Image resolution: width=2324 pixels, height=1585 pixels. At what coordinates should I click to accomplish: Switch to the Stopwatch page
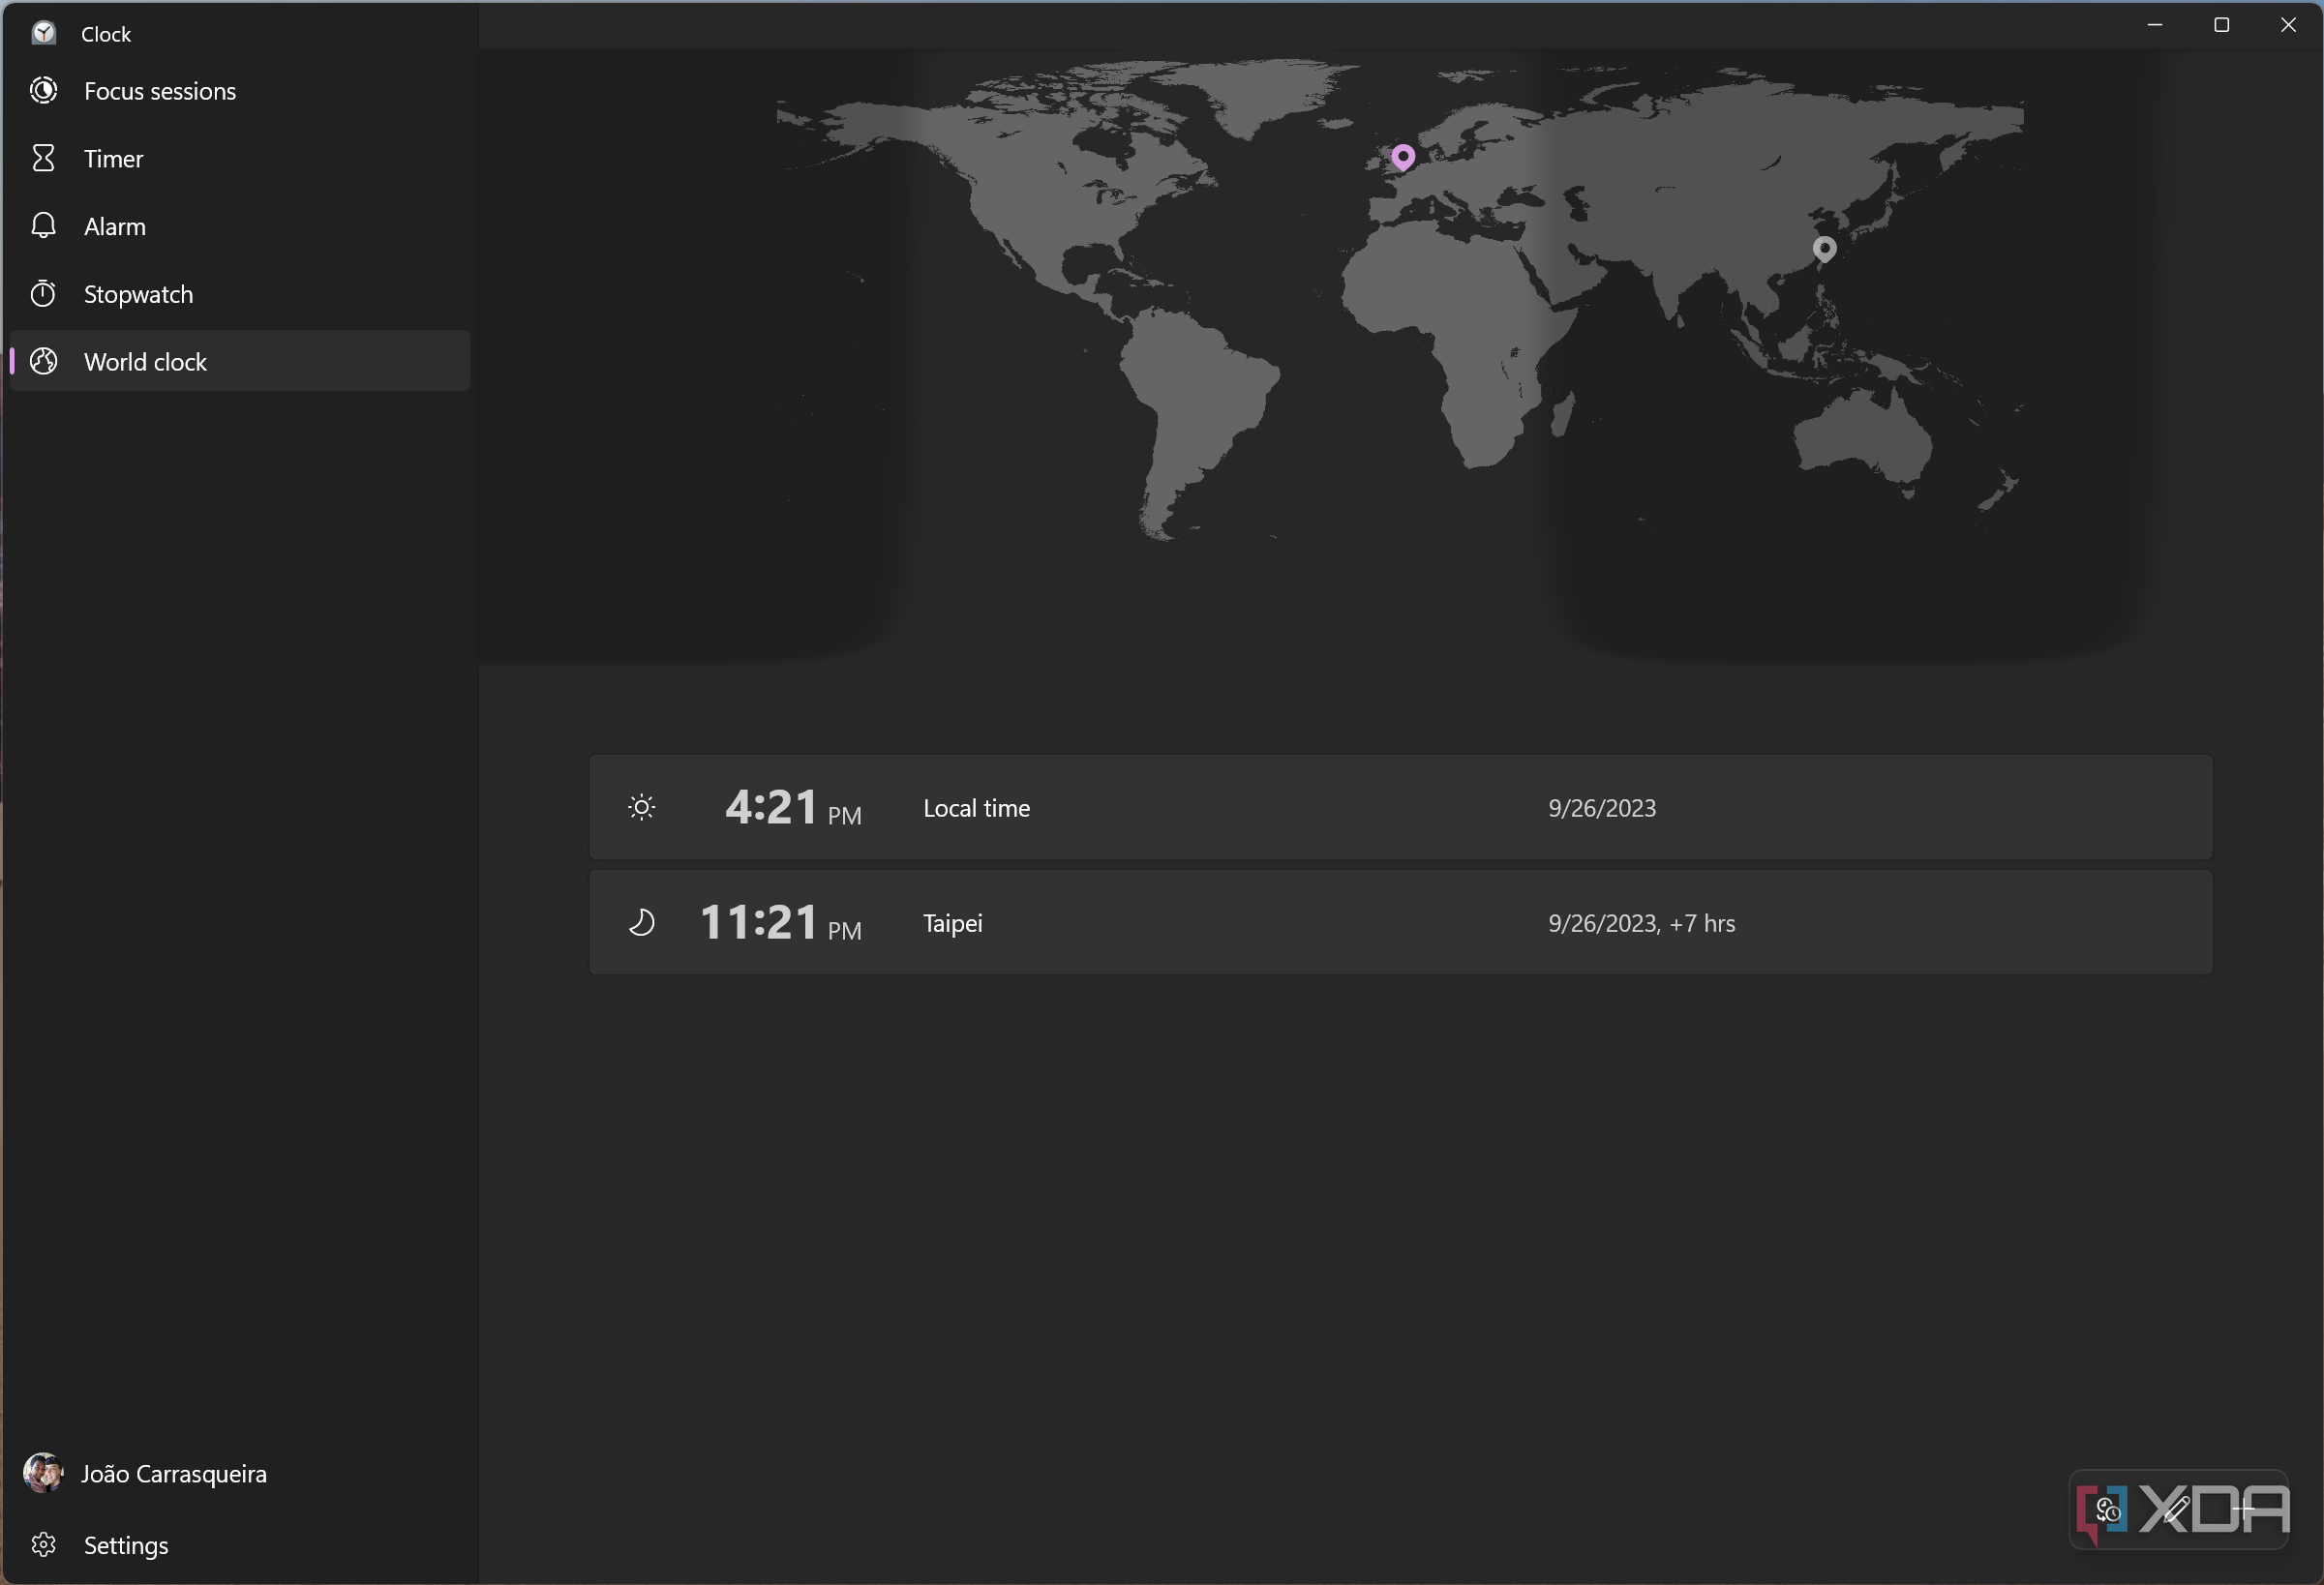pyautogui.click(x=138, y=294)
